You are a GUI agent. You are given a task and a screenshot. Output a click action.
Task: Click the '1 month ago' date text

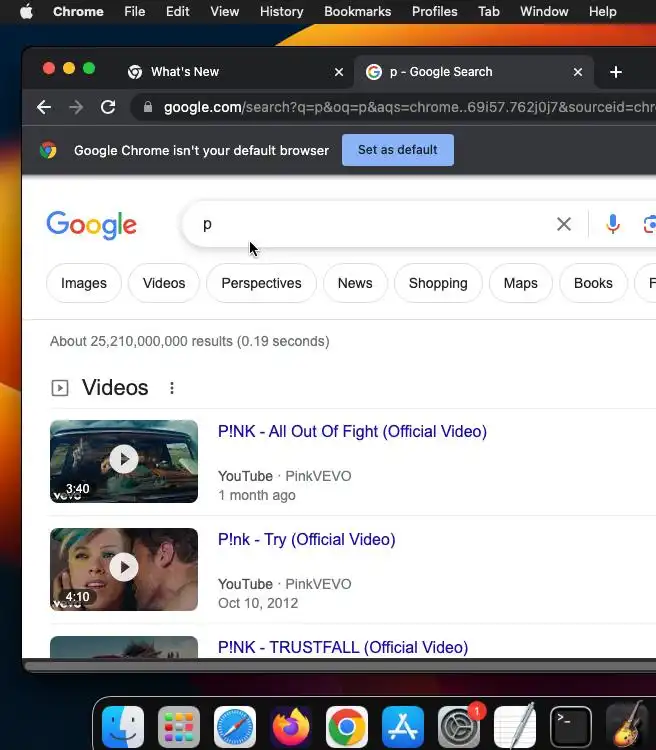coord(257,496)
